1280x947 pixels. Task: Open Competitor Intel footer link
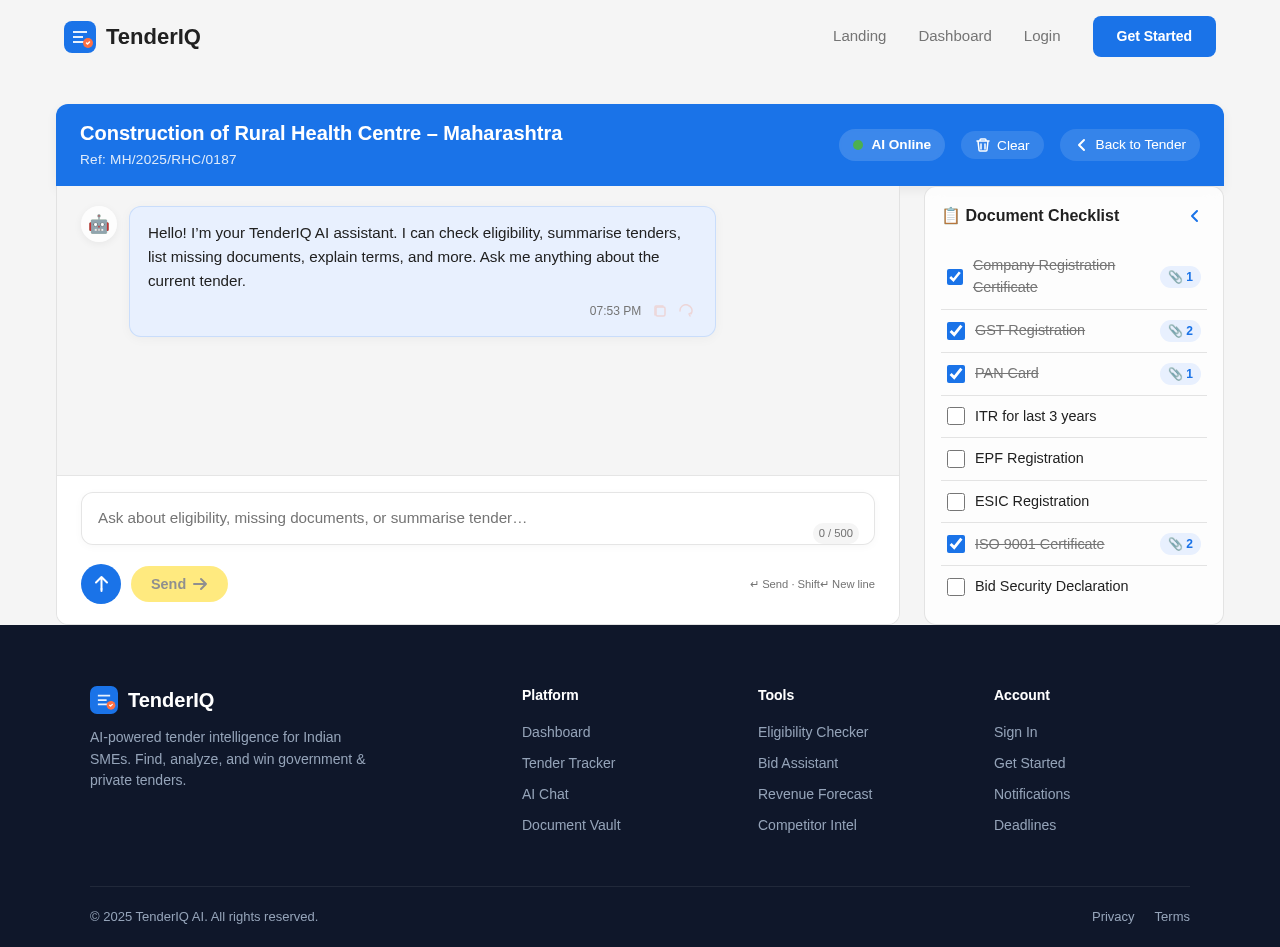tap(807, 825)
